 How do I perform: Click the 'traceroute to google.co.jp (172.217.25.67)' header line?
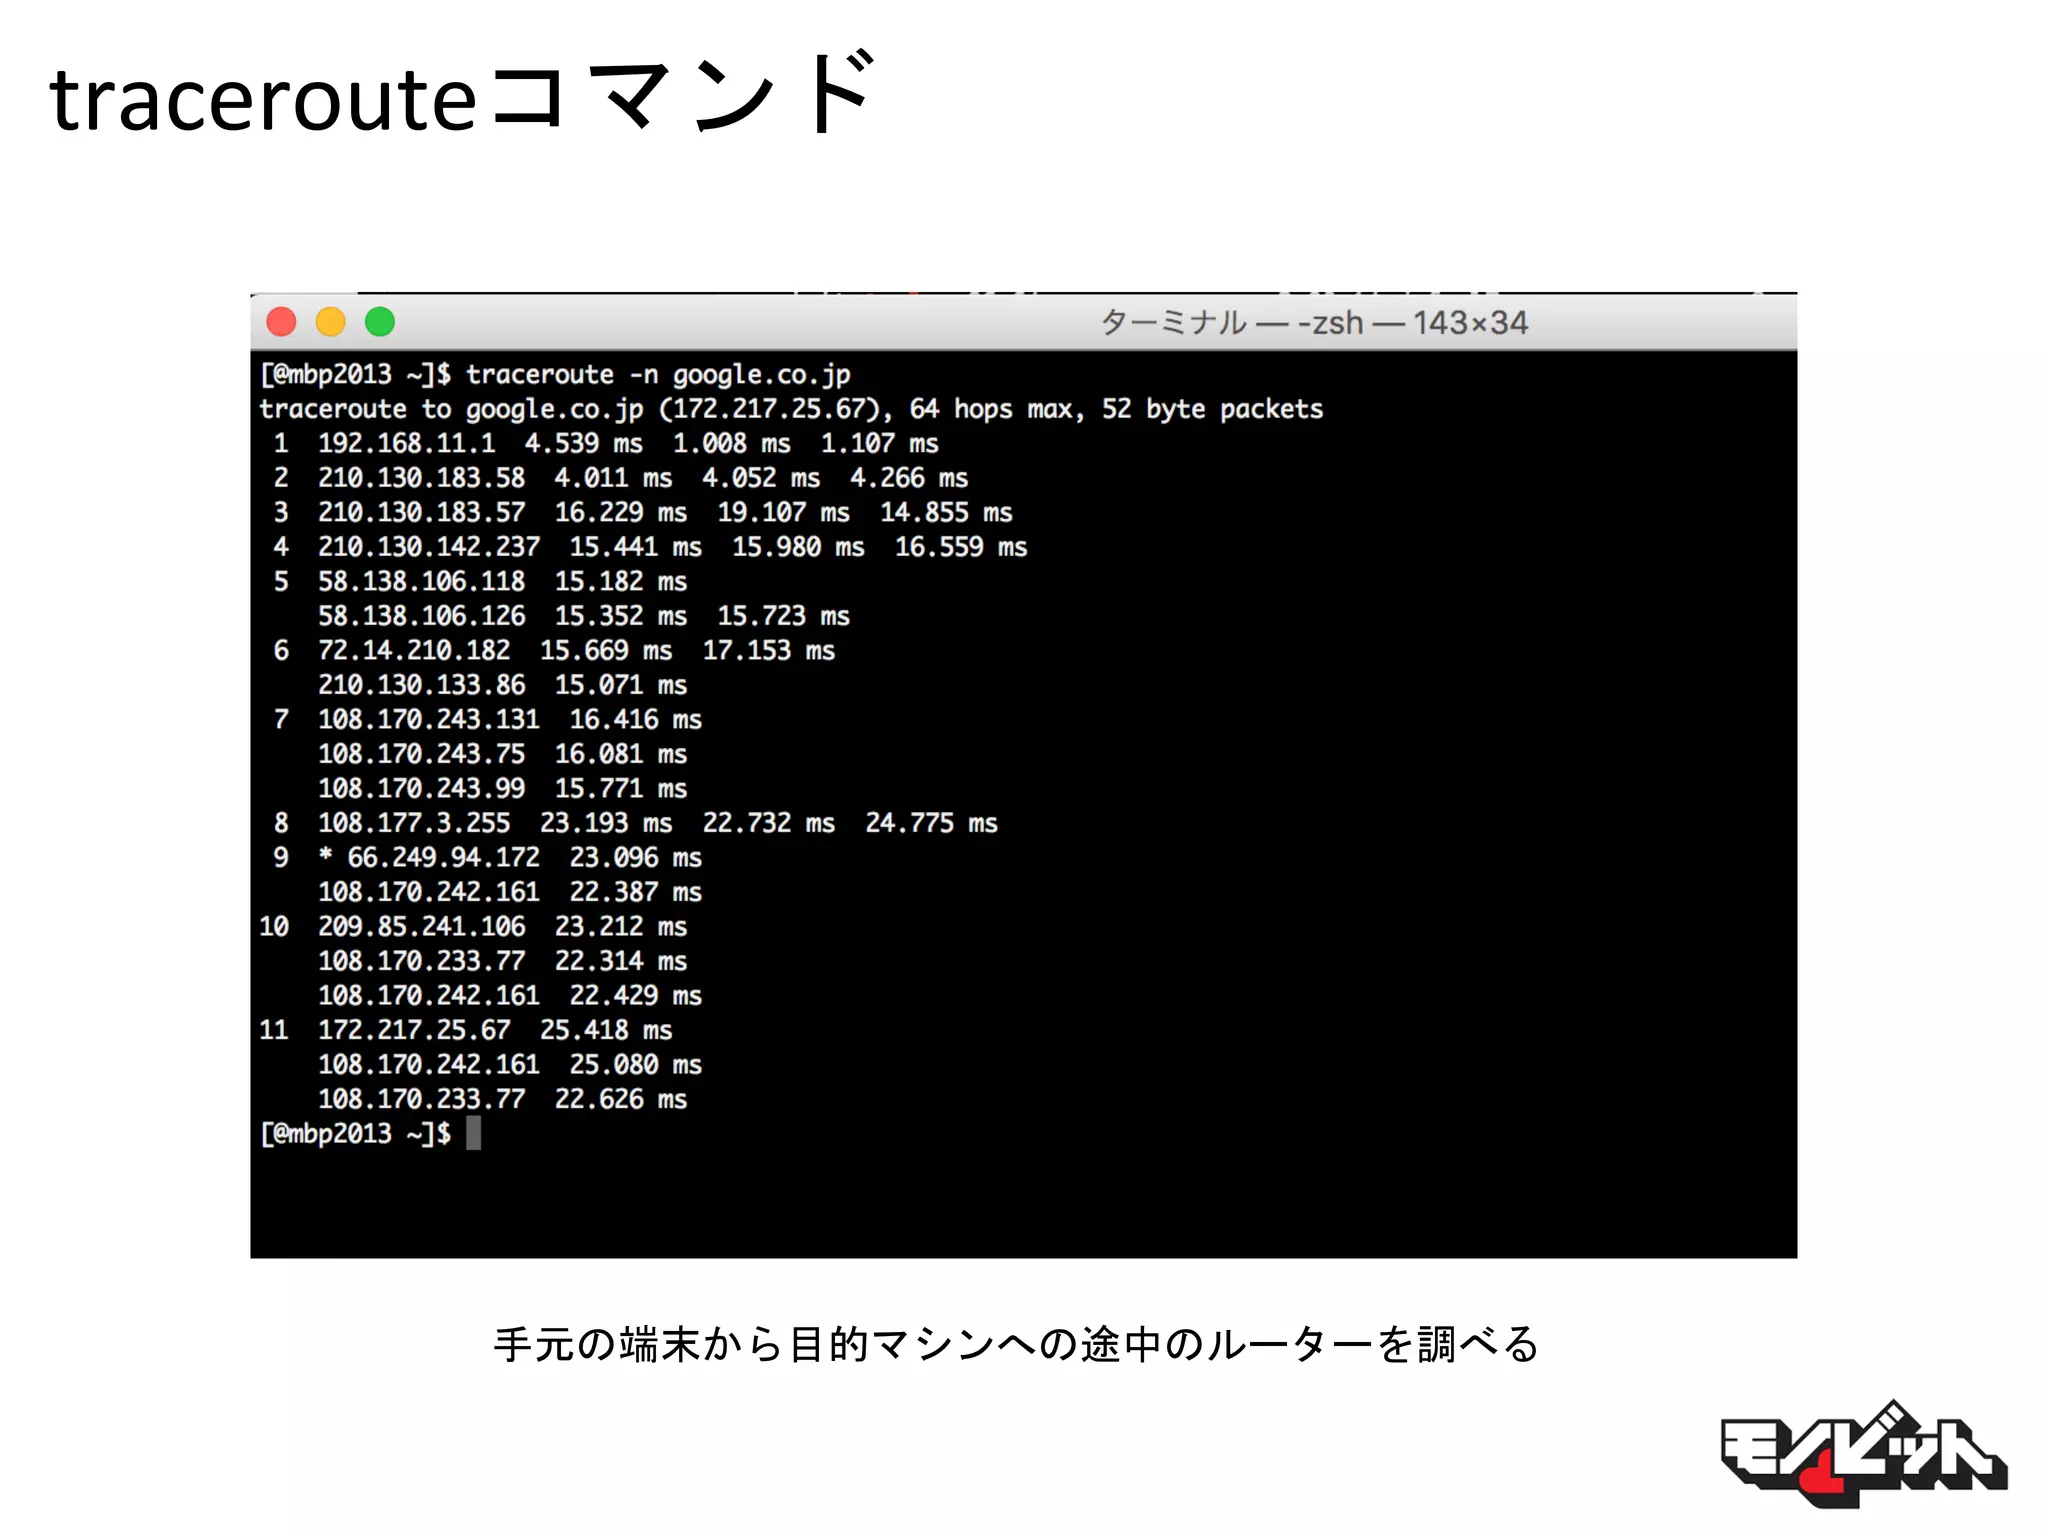[791, 409]
